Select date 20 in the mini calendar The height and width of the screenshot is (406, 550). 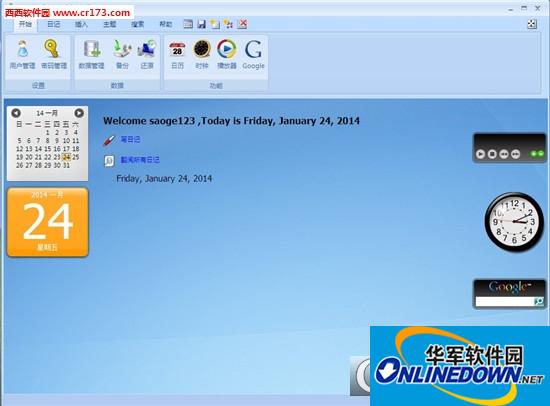(29, 157)
